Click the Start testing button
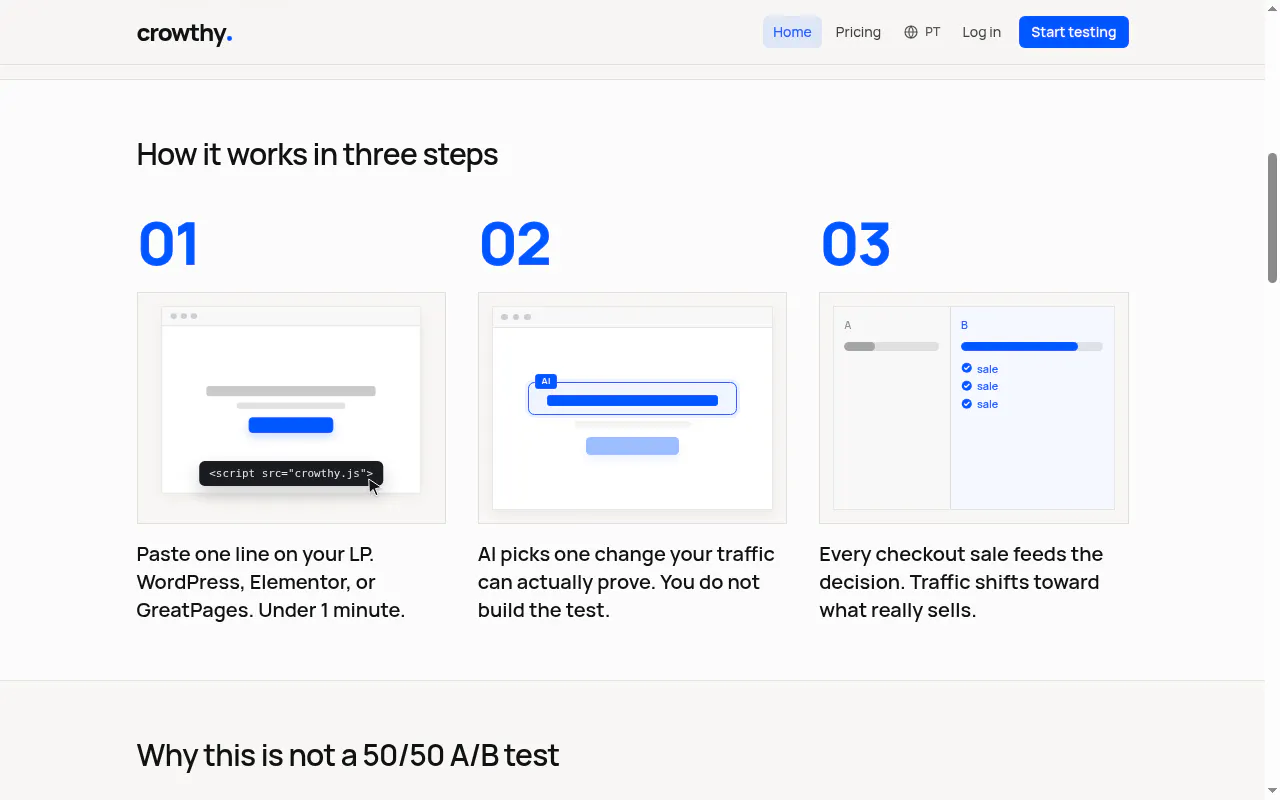The height and width of the screenshot is (800, 1280). pos(1073,32)
